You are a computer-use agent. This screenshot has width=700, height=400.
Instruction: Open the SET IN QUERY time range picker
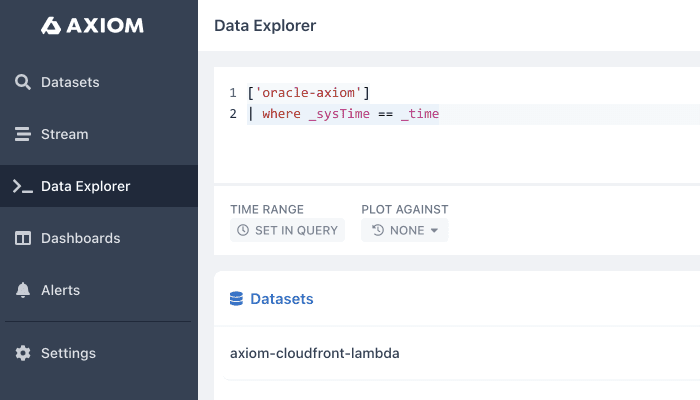pos(288,231)
